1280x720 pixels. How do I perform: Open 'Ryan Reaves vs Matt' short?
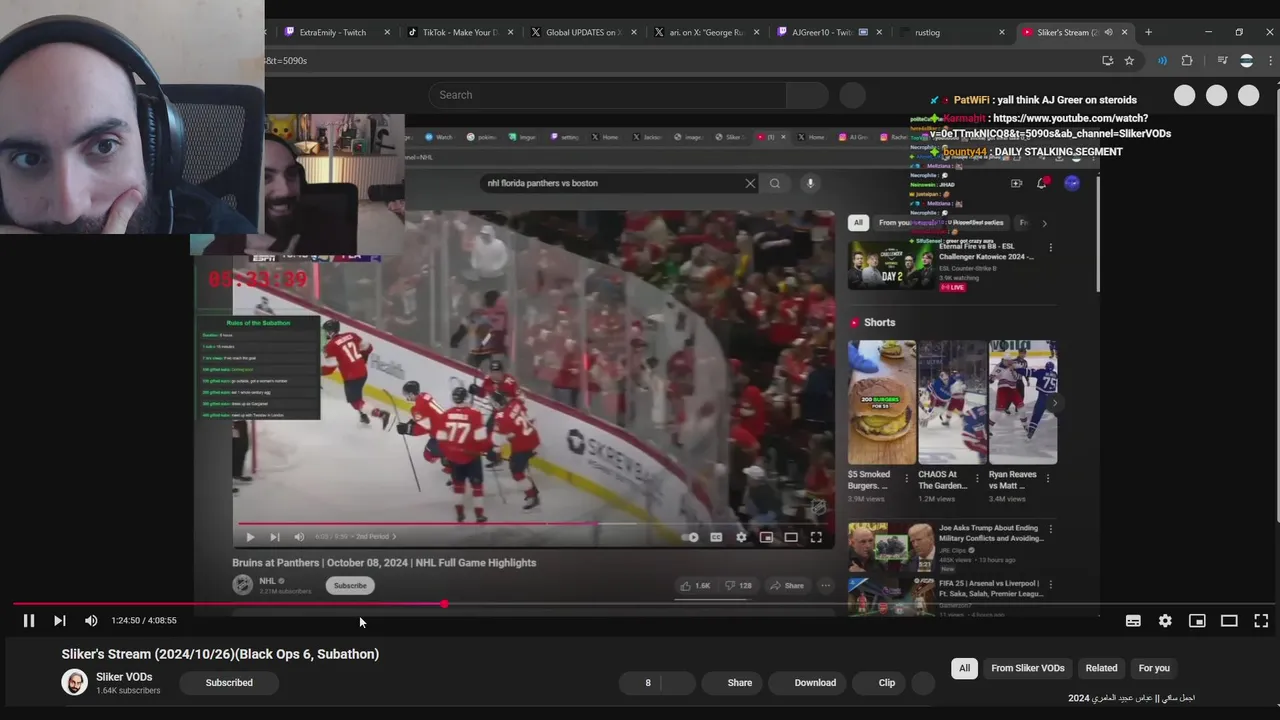point(1023,402)
